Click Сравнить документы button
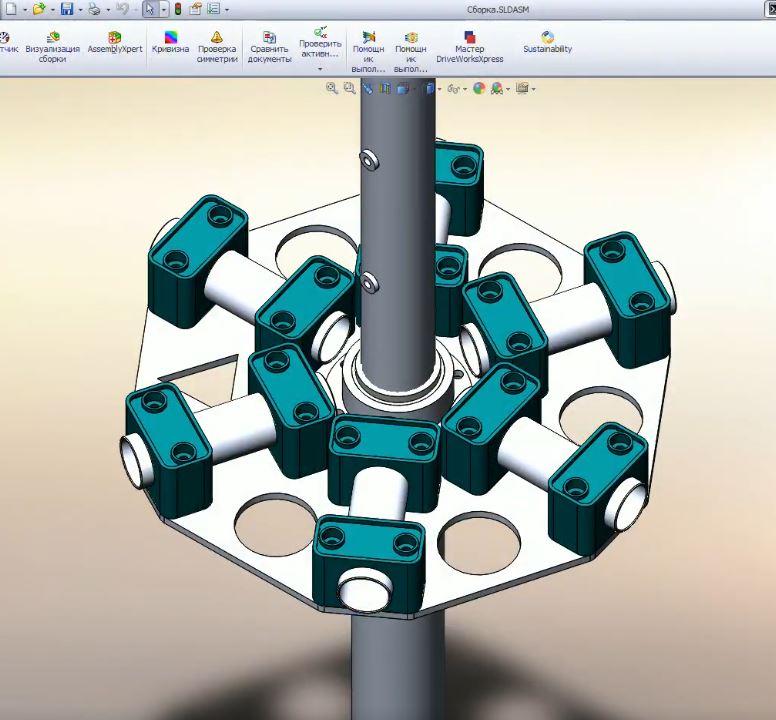The width and height of the screenshot is (776, 720). 269,46
